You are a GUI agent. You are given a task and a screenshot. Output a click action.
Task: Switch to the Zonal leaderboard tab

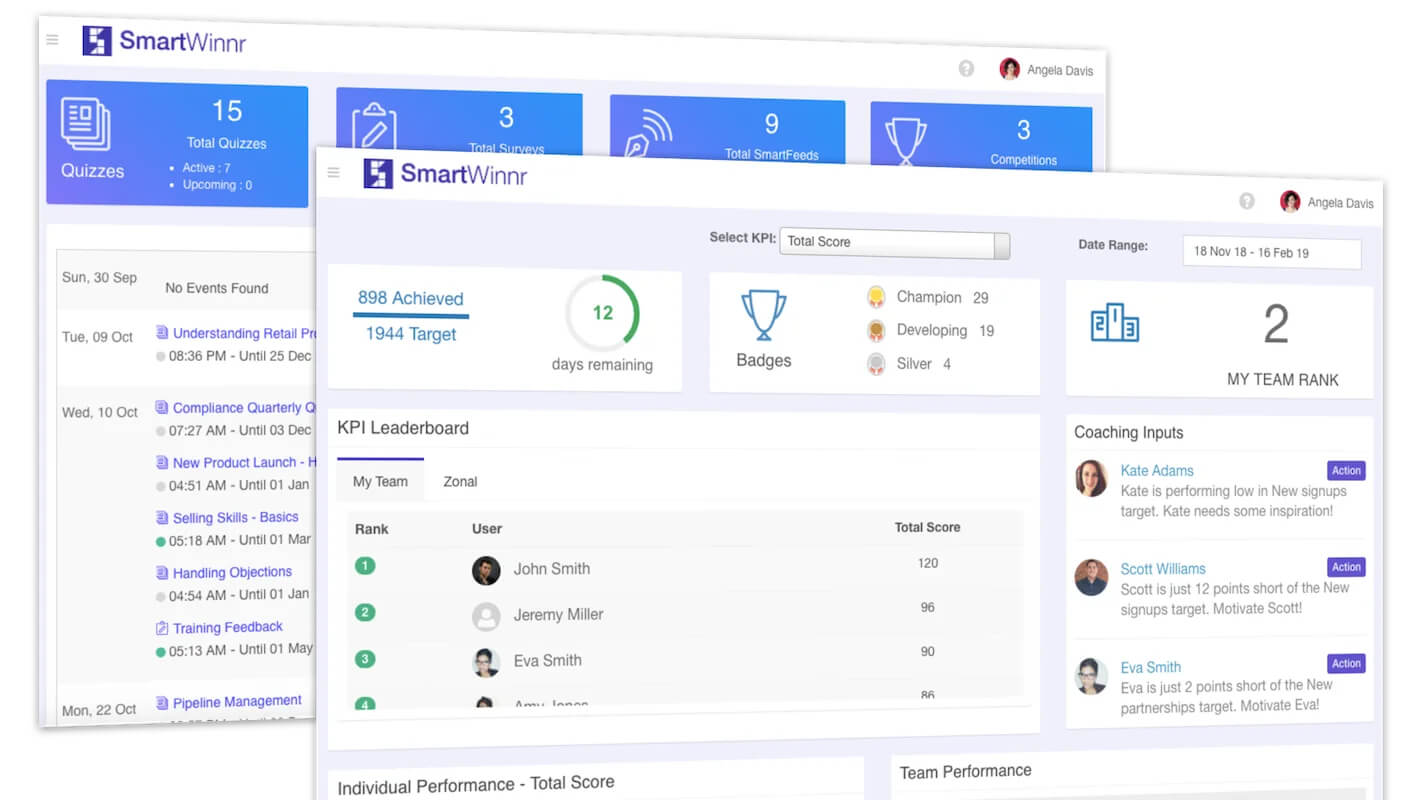point(460,481)
